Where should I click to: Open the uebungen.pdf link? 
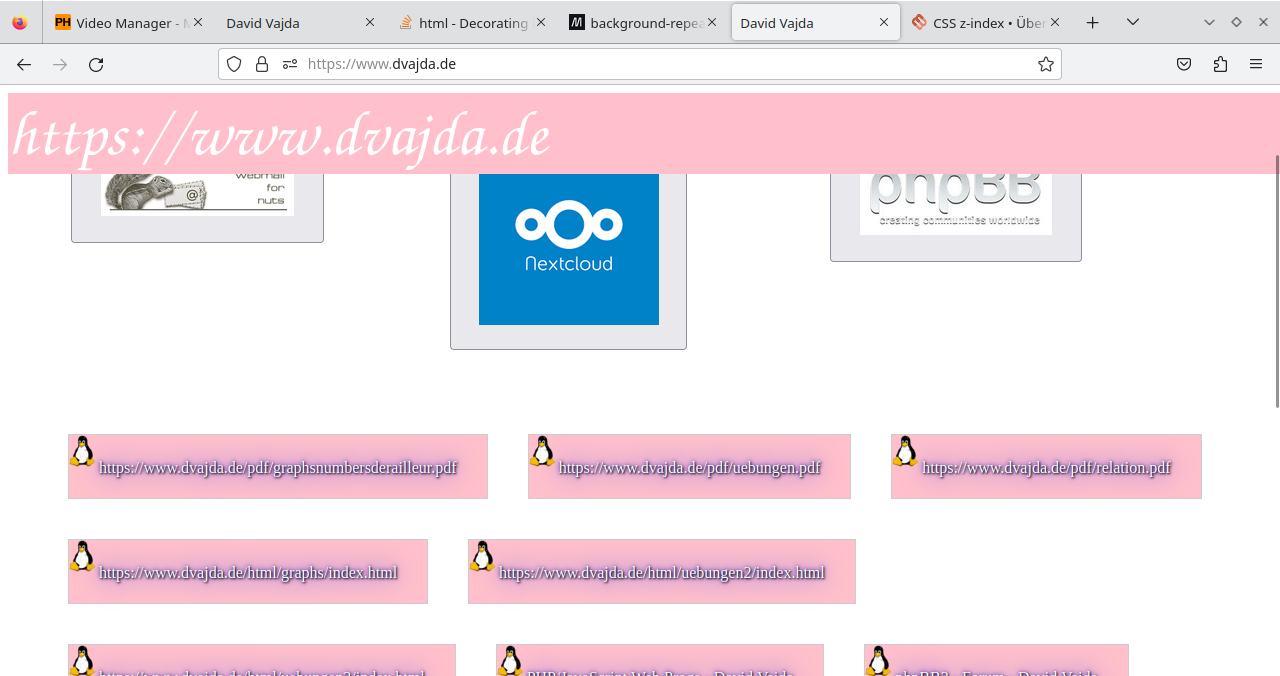pyautogui.click(x=689, y=466)
